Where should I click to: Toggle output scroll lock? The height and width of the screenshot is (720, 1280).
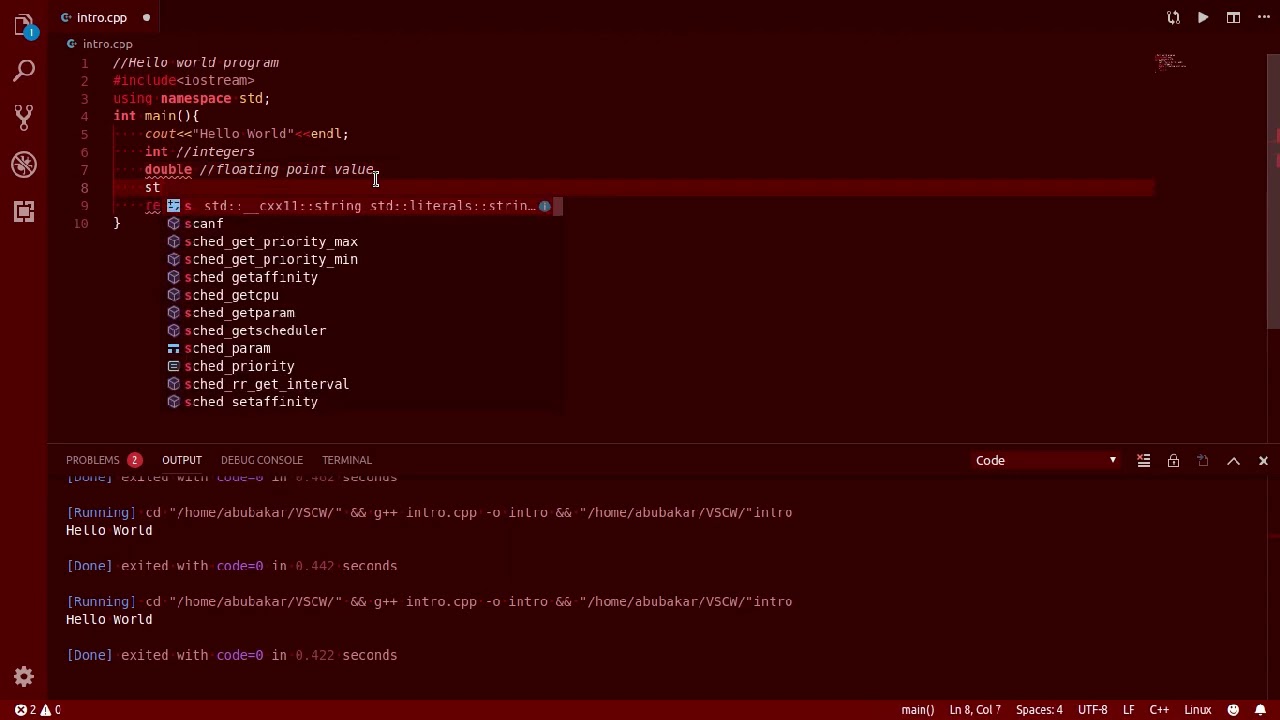tap(1173, 460)
